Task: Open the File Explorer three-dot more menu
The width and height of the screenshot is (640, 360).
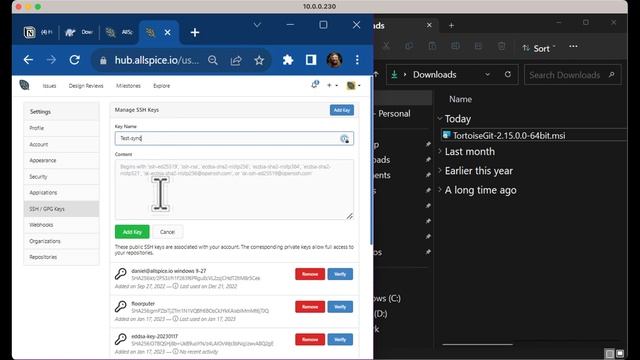Action: [x=573, y=46]
